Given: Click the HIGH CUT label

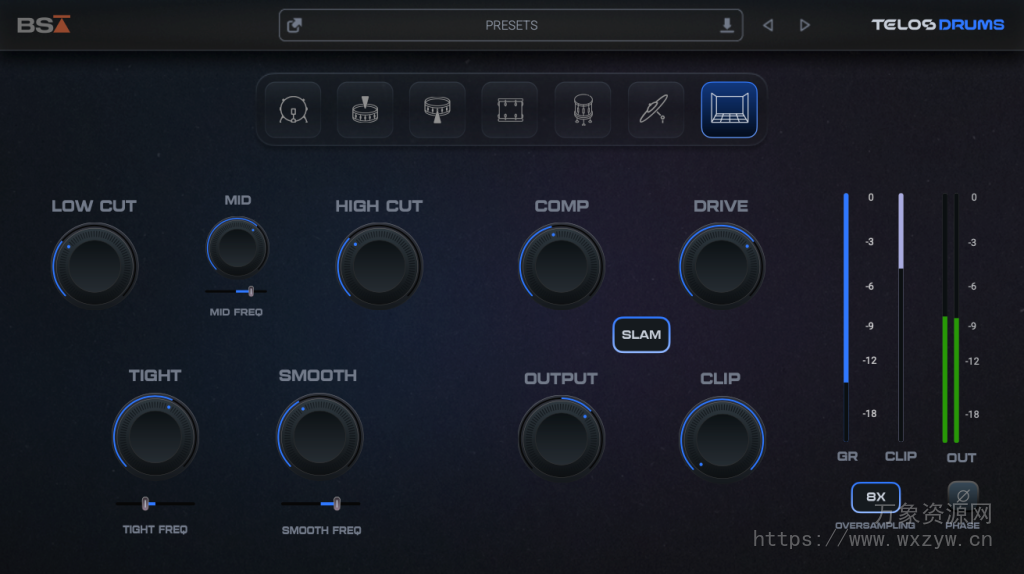Looking at the screenshot, I should tap(379, 206).
